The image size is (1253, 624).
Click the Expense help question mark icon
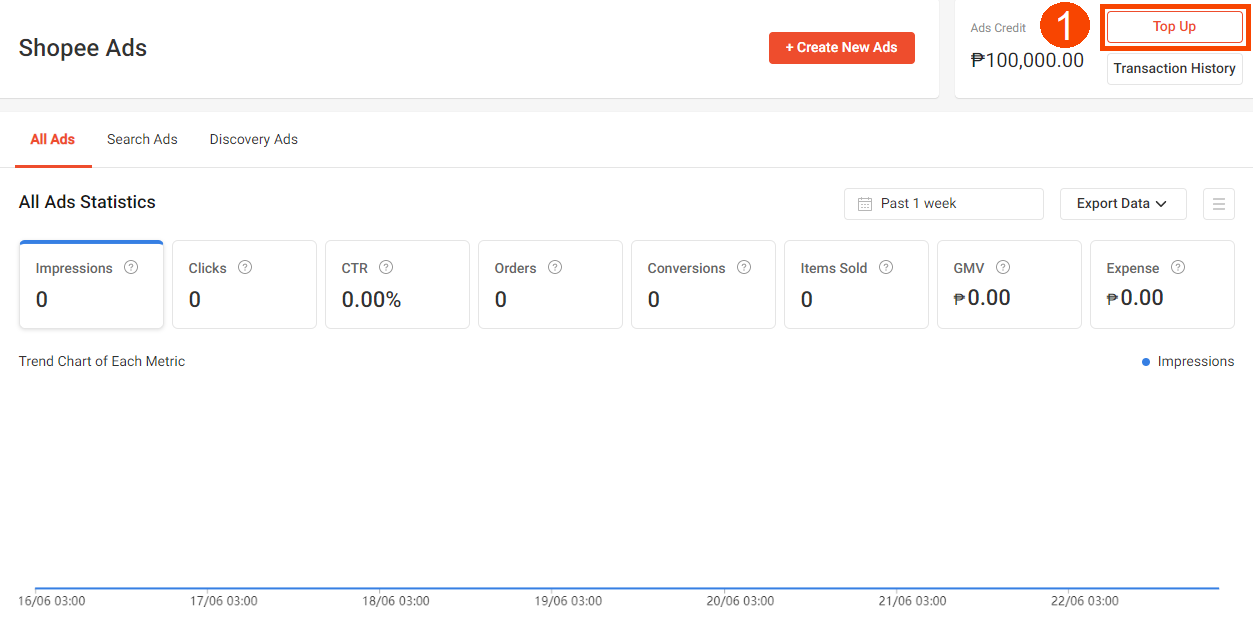1178,267
